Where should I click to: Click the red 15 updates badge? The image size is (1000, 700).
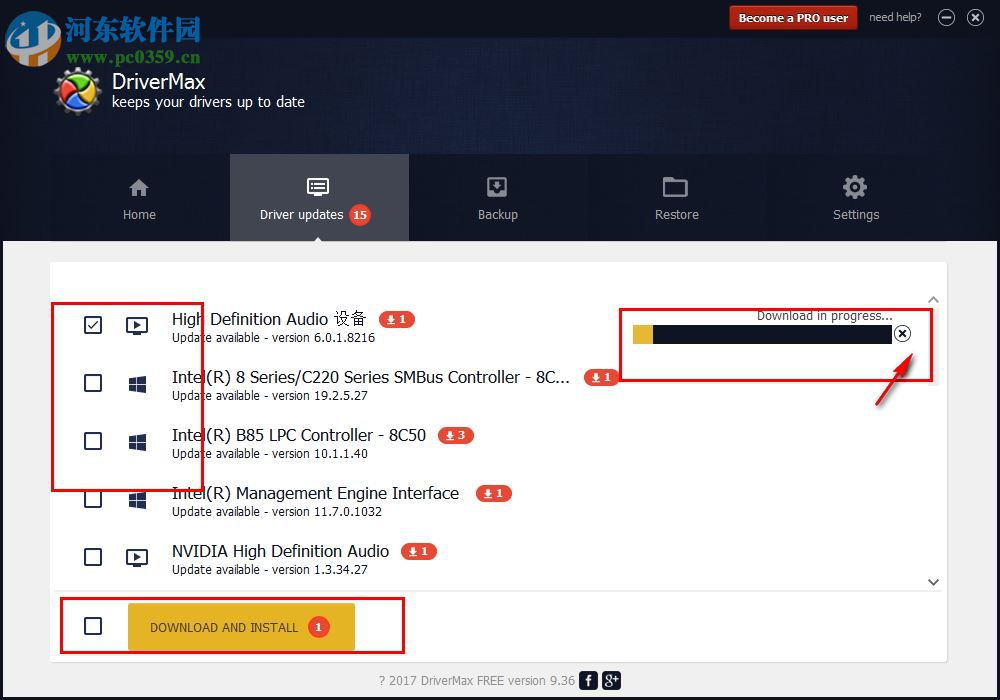(x=360, y=215)
